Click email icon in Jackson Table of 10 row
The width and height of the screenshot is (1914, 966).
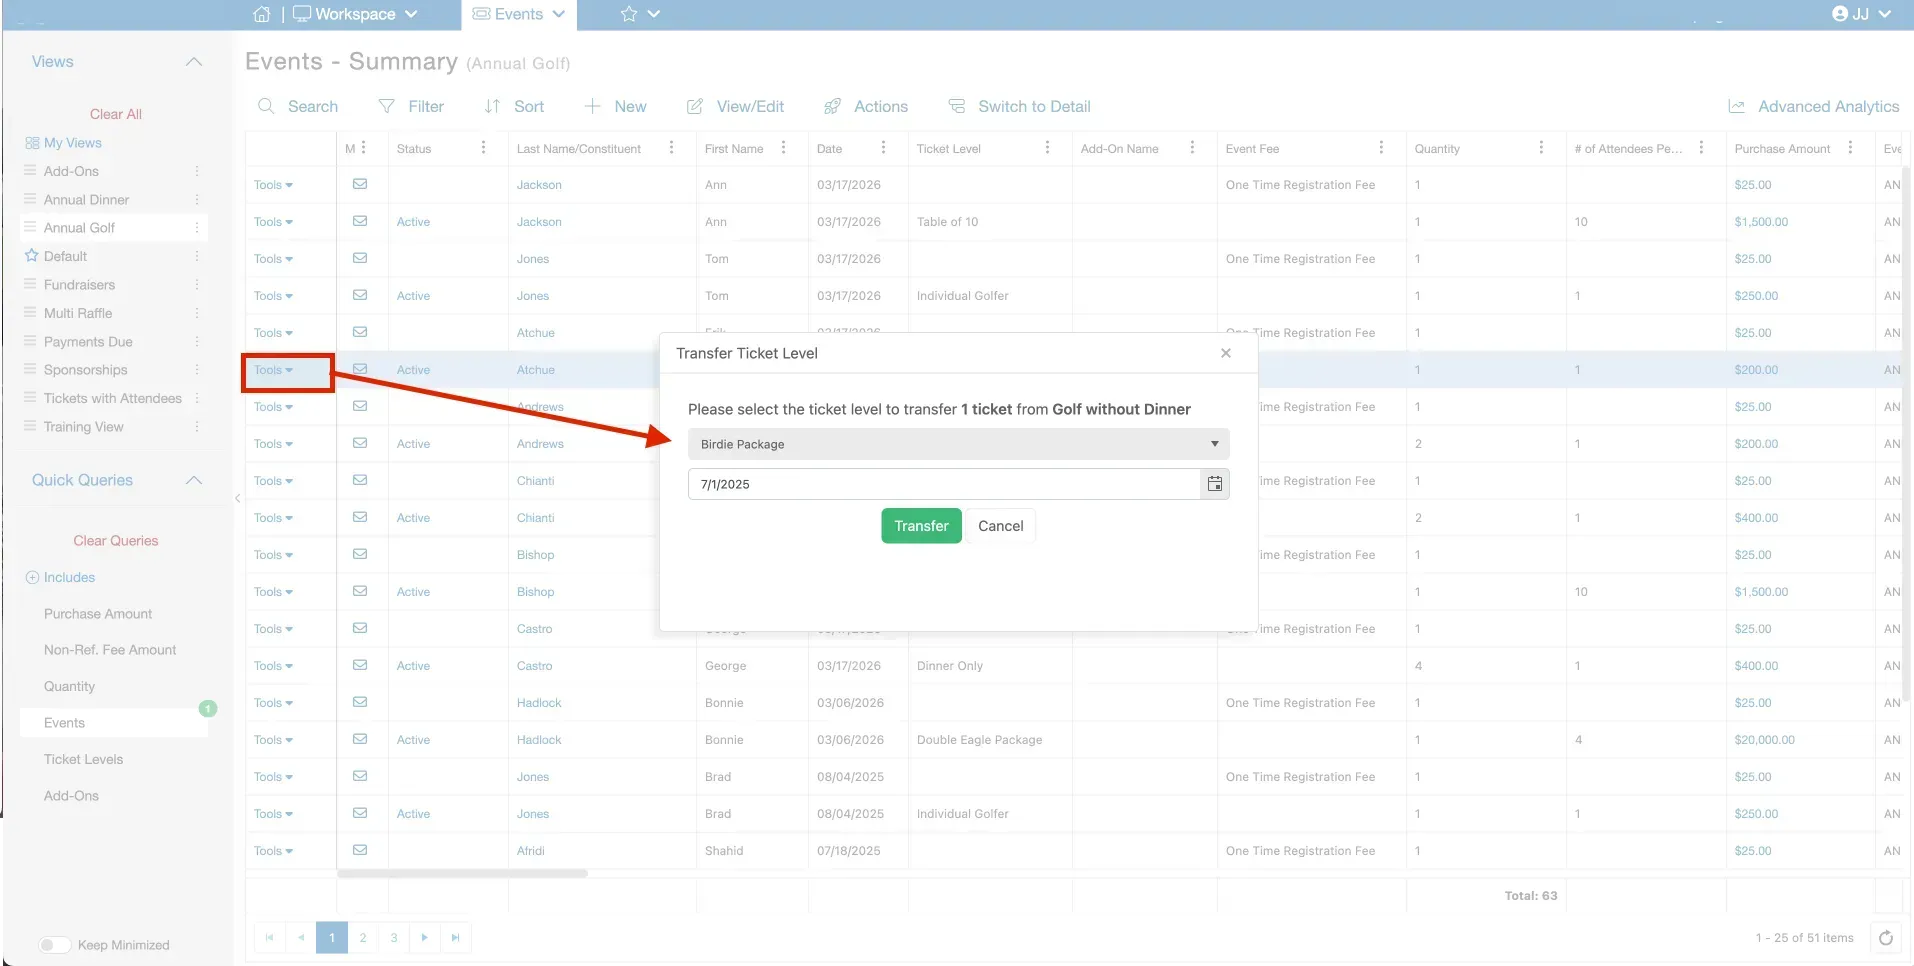click(360, 221)
